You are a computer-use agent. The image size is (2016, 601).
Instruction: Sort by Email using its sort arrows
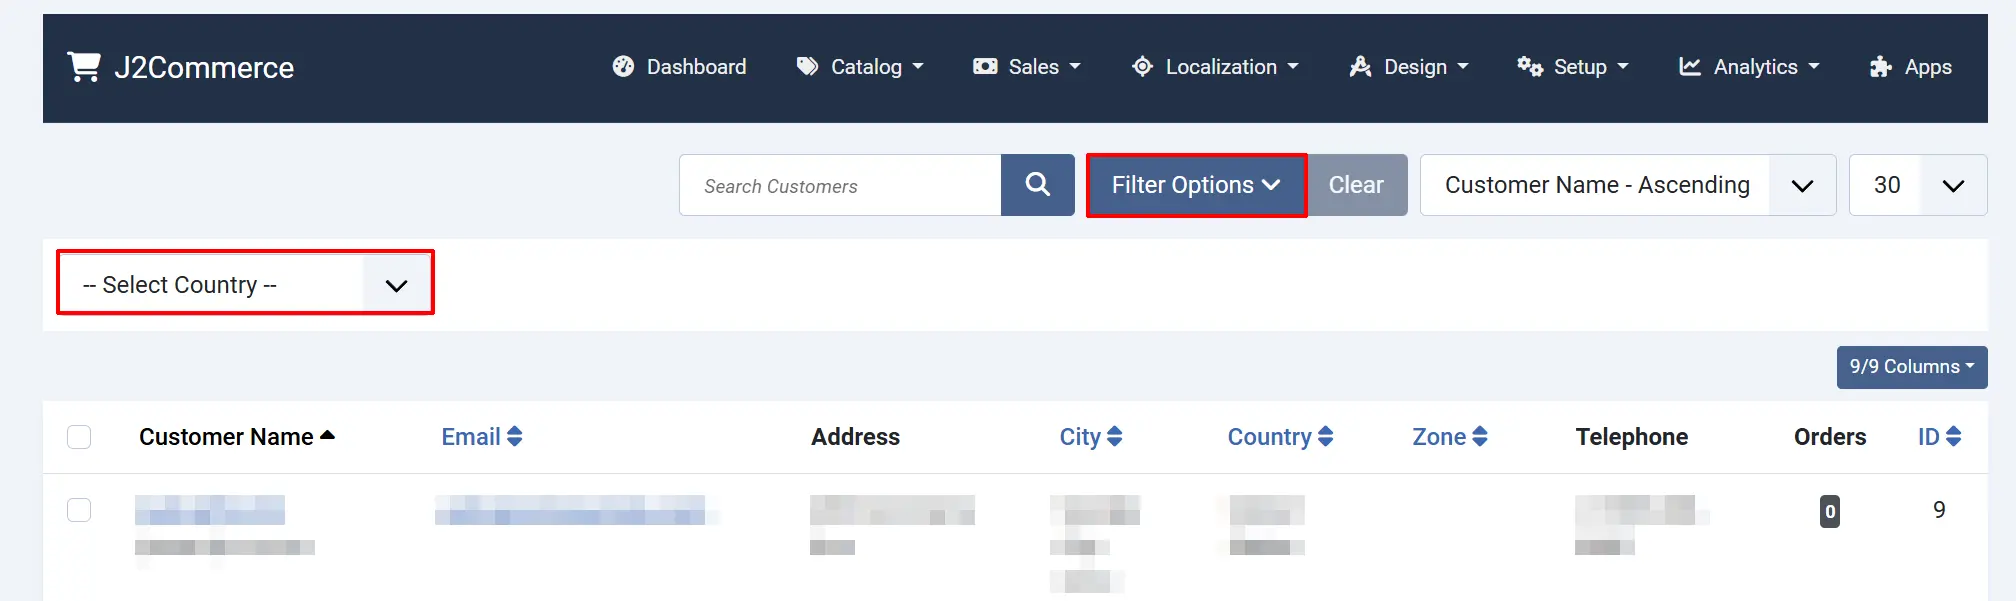(515, 437)
